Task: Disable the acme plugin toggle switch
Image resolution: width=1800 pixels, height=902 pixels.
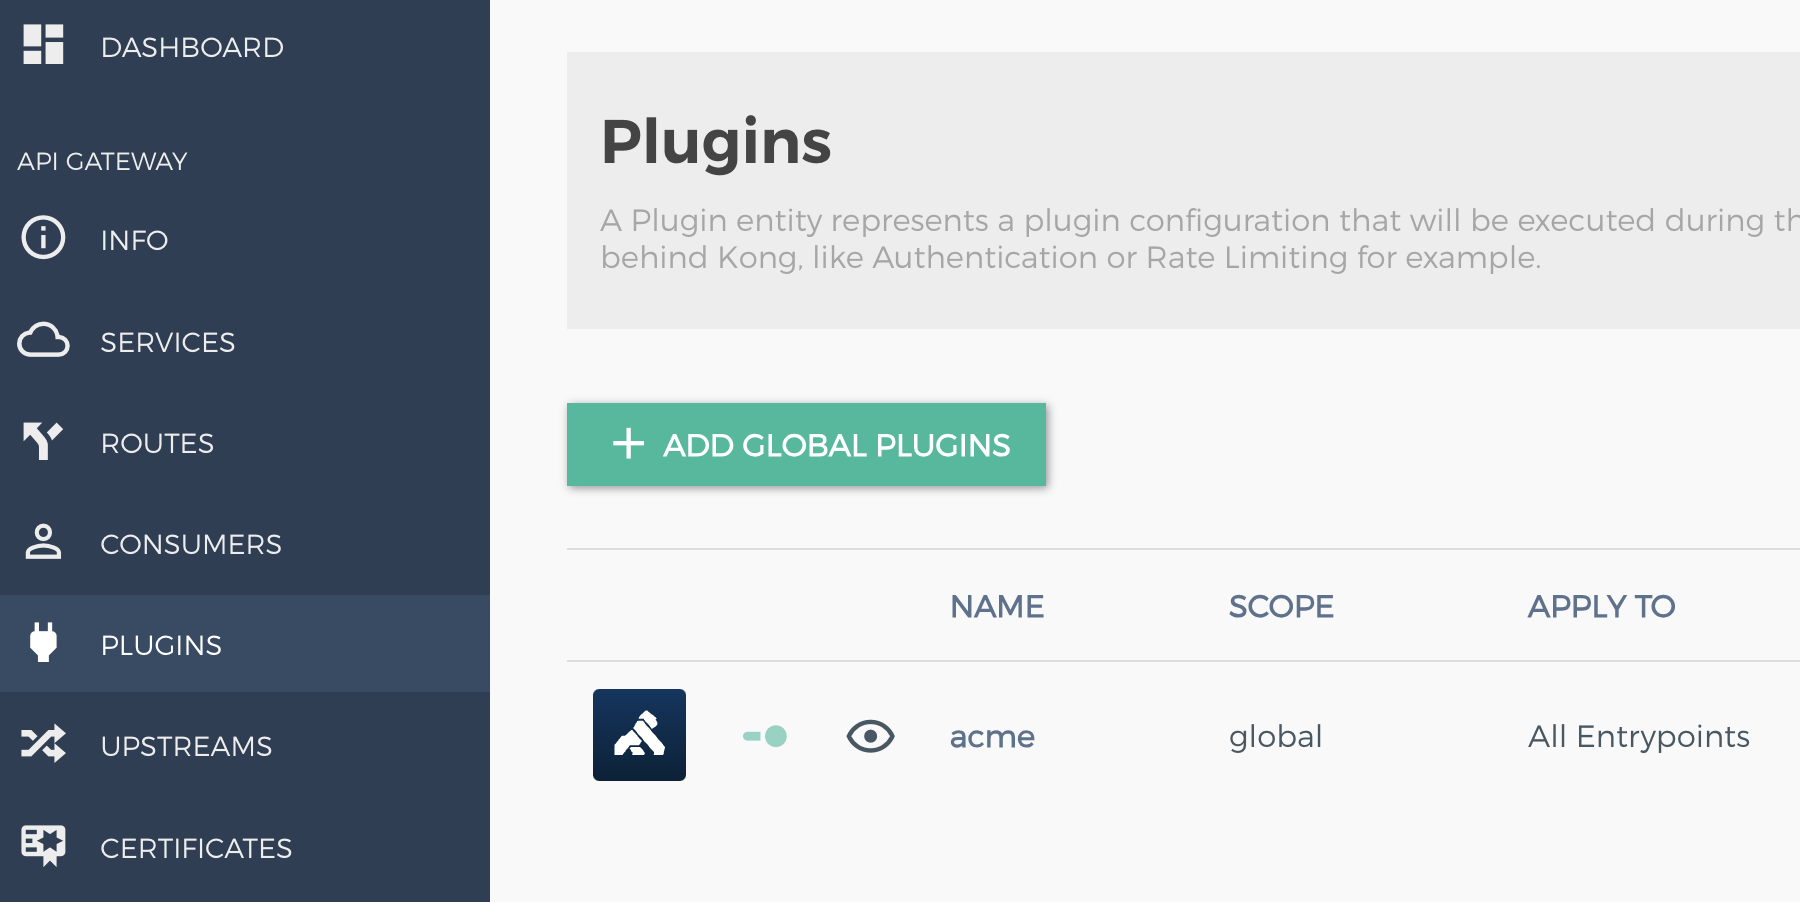Action: point(764,736)
